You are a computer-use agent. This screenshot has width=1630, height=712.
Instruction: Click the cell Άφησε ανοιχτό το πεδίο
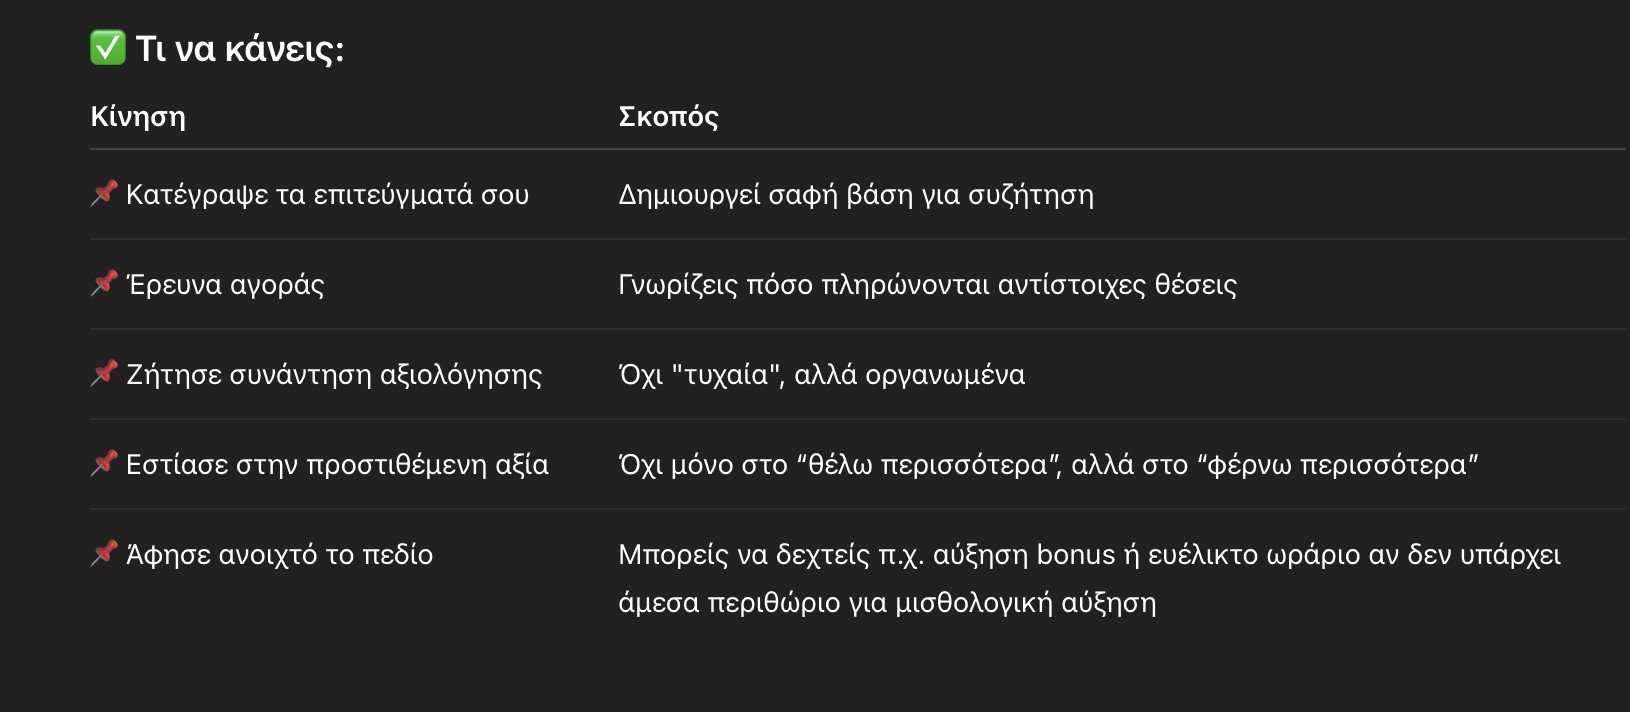click(279, 555)
